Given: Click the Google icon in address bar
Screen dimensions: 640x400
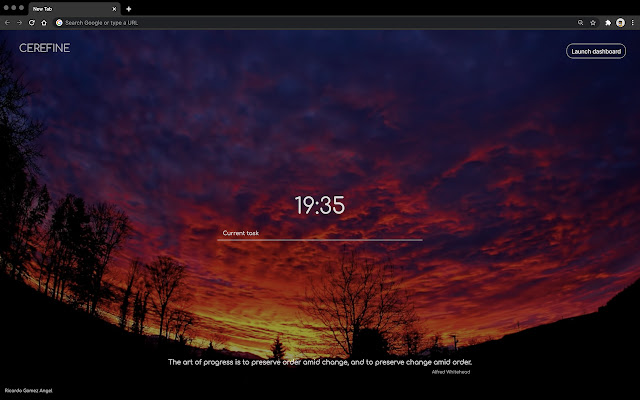Looking at the screenshot, I should (59, 22).
